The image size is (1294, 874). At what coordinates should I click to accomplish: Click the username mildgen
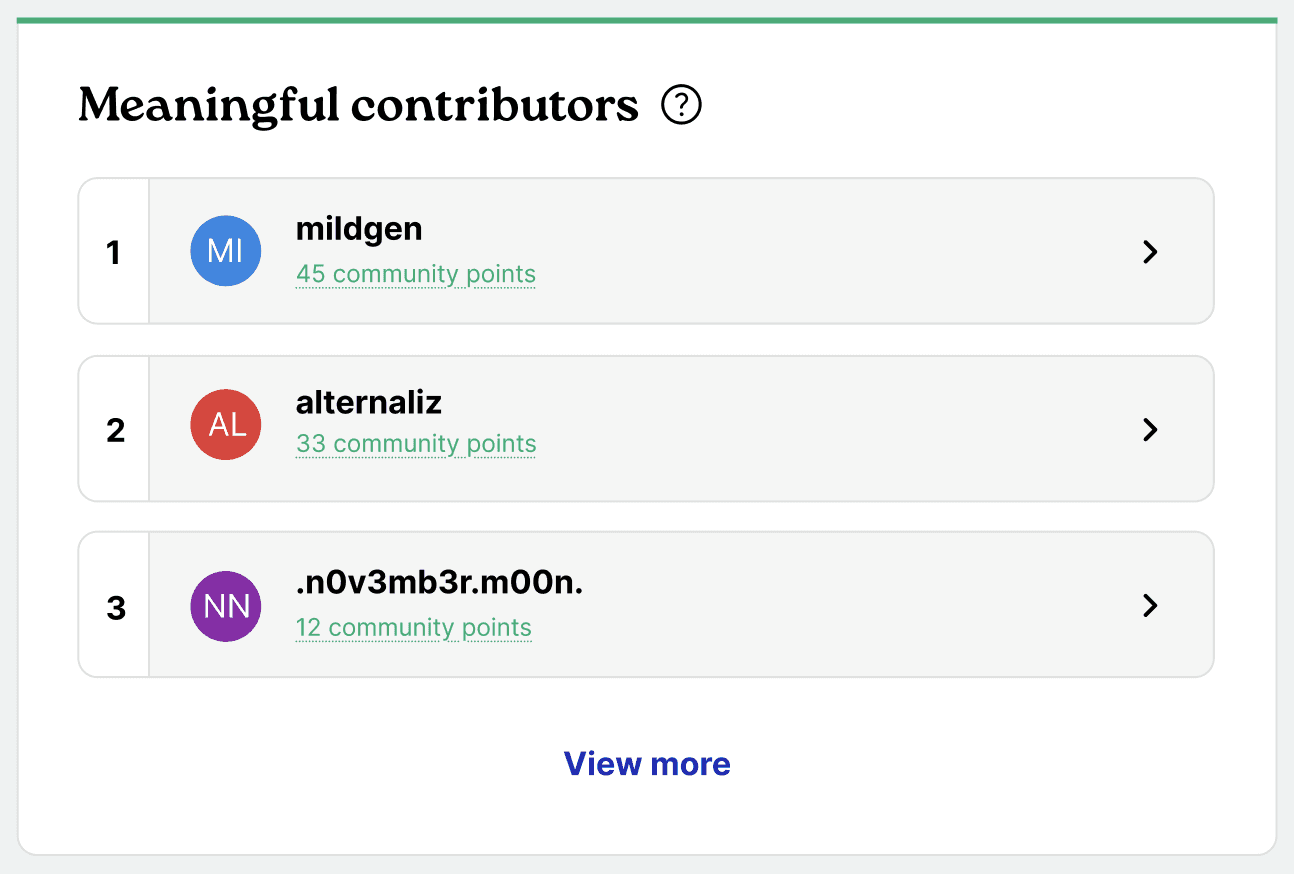tap(359, 228)
